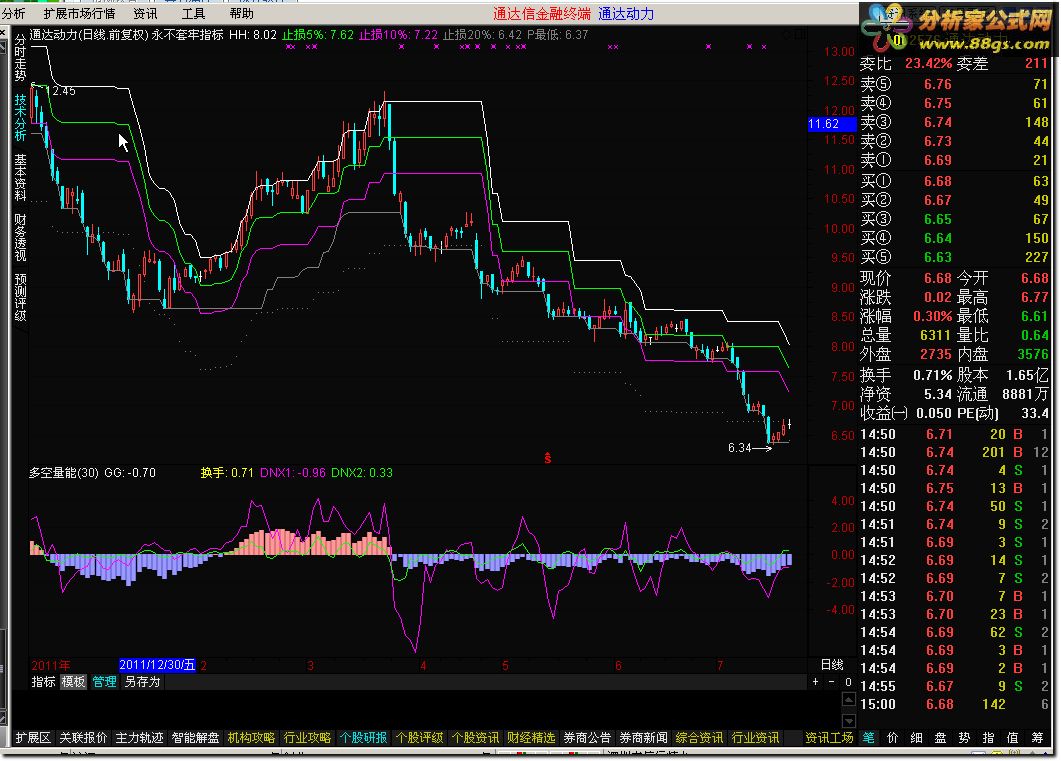1061x761 pixels.
Task: Select the 盘 panel tab
Action: coord(941,737)
